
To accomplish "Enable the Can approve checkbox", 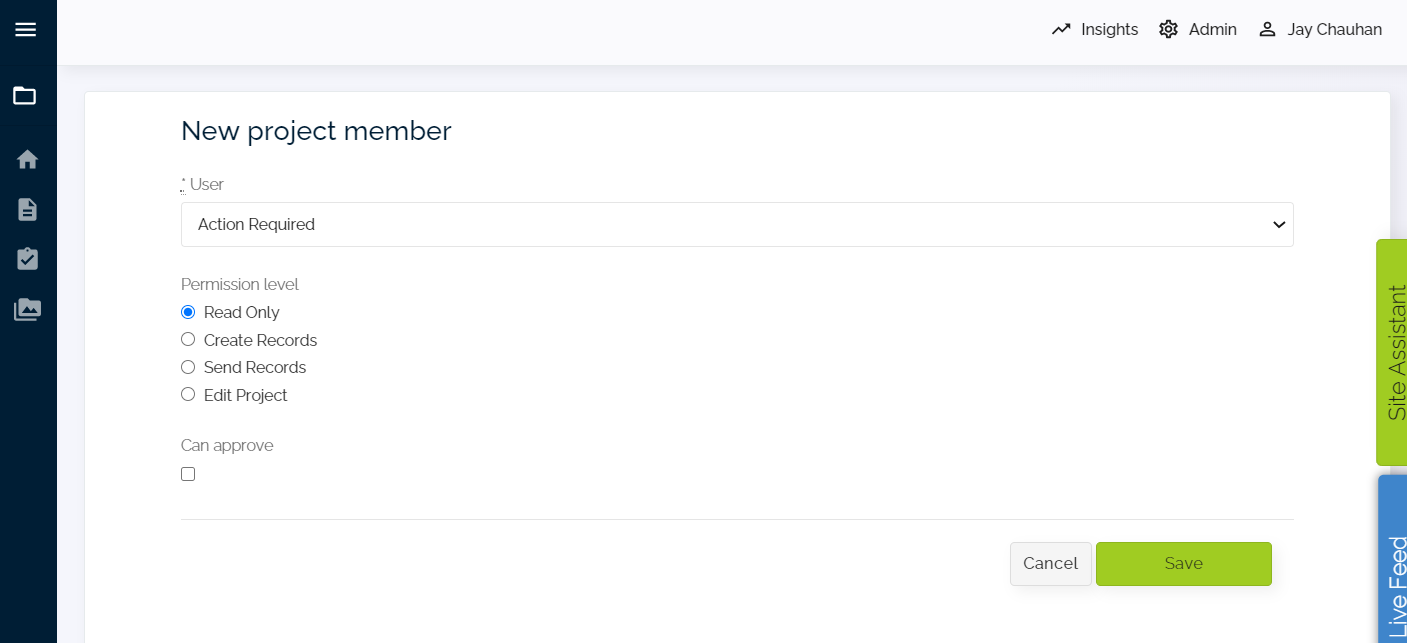I will click(x=188, y=474).
